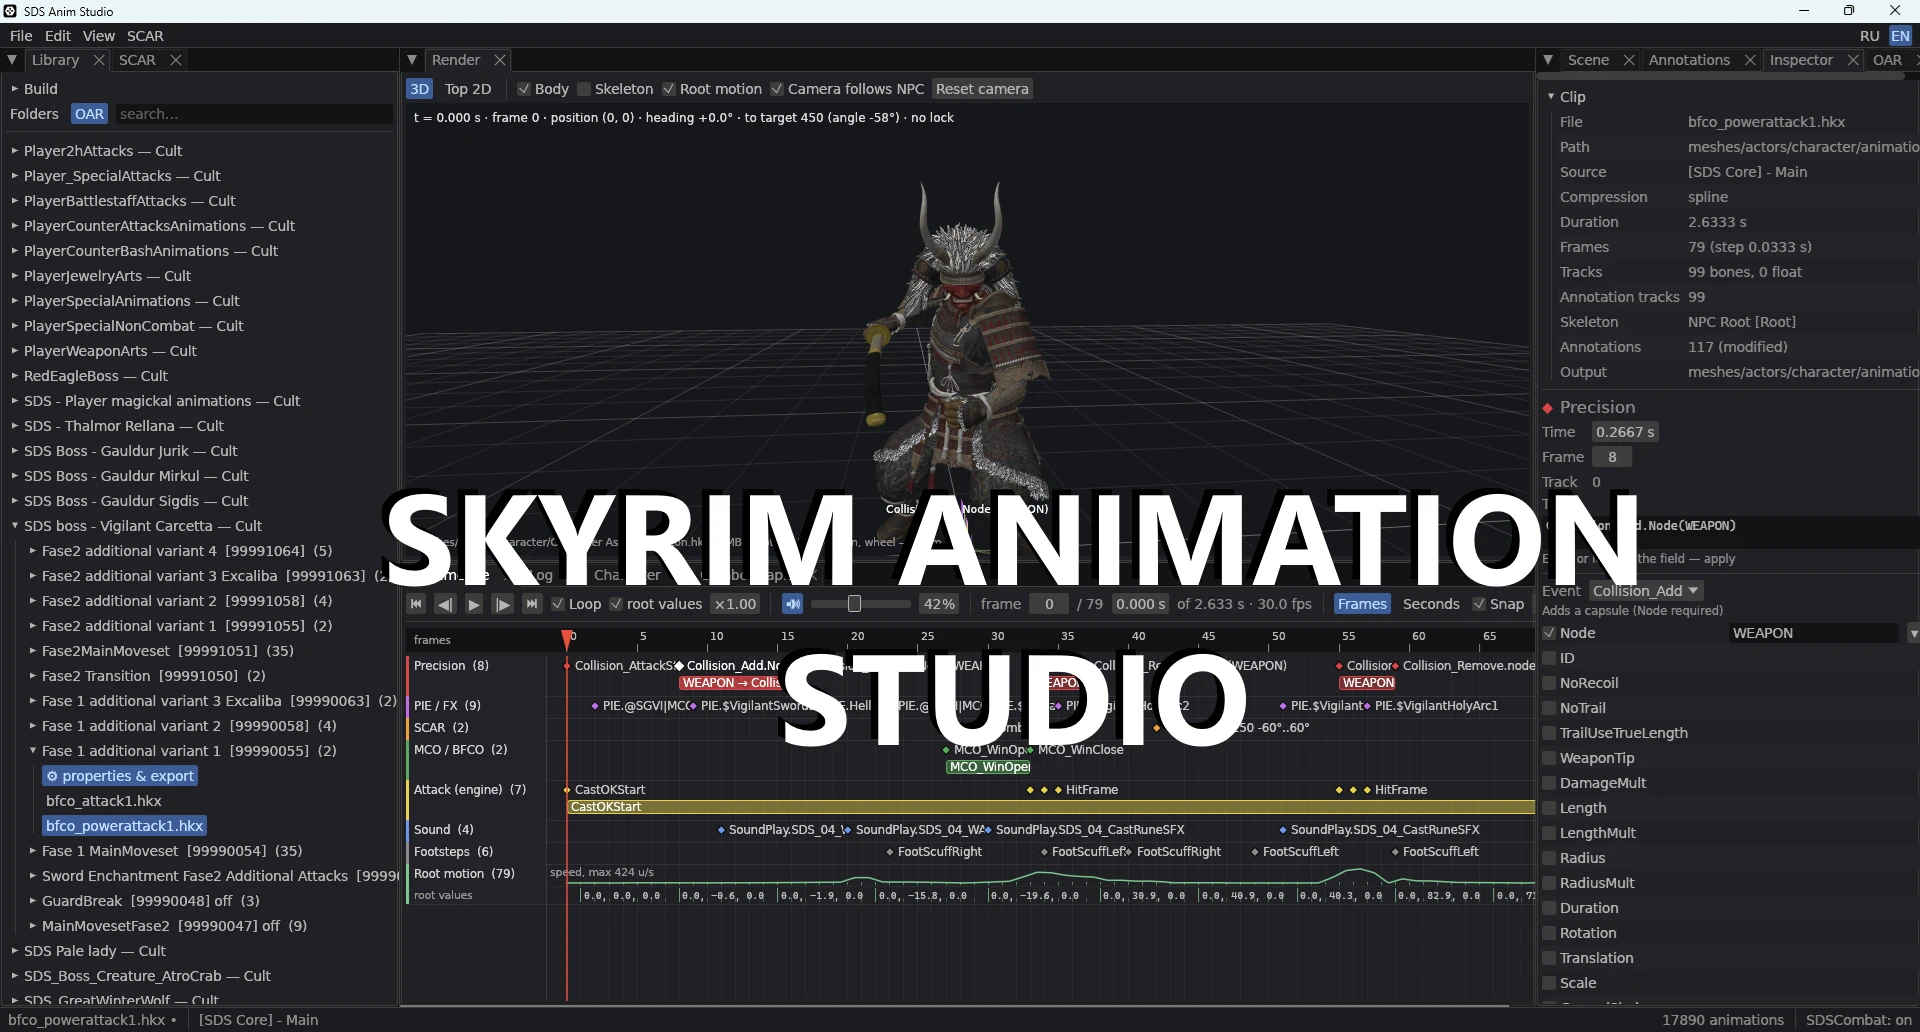This screenshot has width=1920, height=1032.
Task: Expand Player2hAttacks — Cult folder
Action: [x=15, y=151]
